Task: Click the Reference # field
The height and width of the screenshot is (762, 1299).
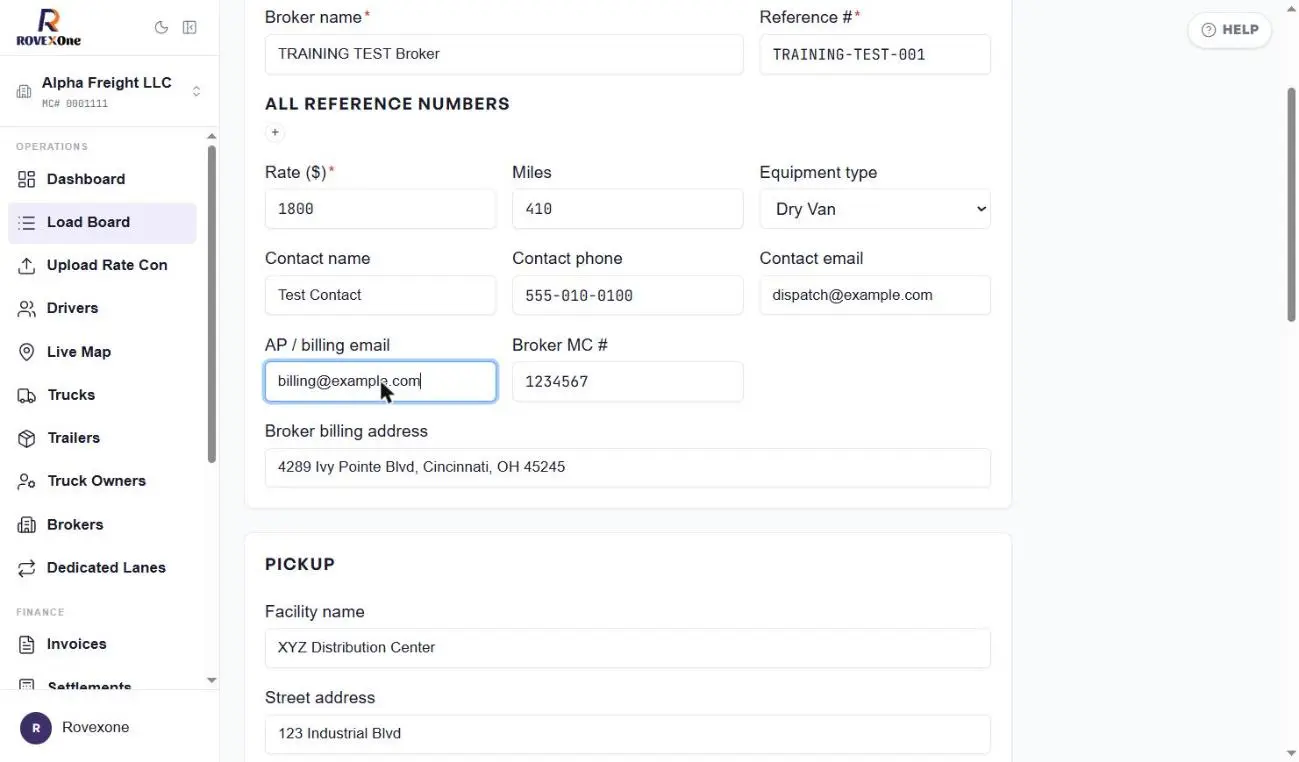Action: click(875, 54)
